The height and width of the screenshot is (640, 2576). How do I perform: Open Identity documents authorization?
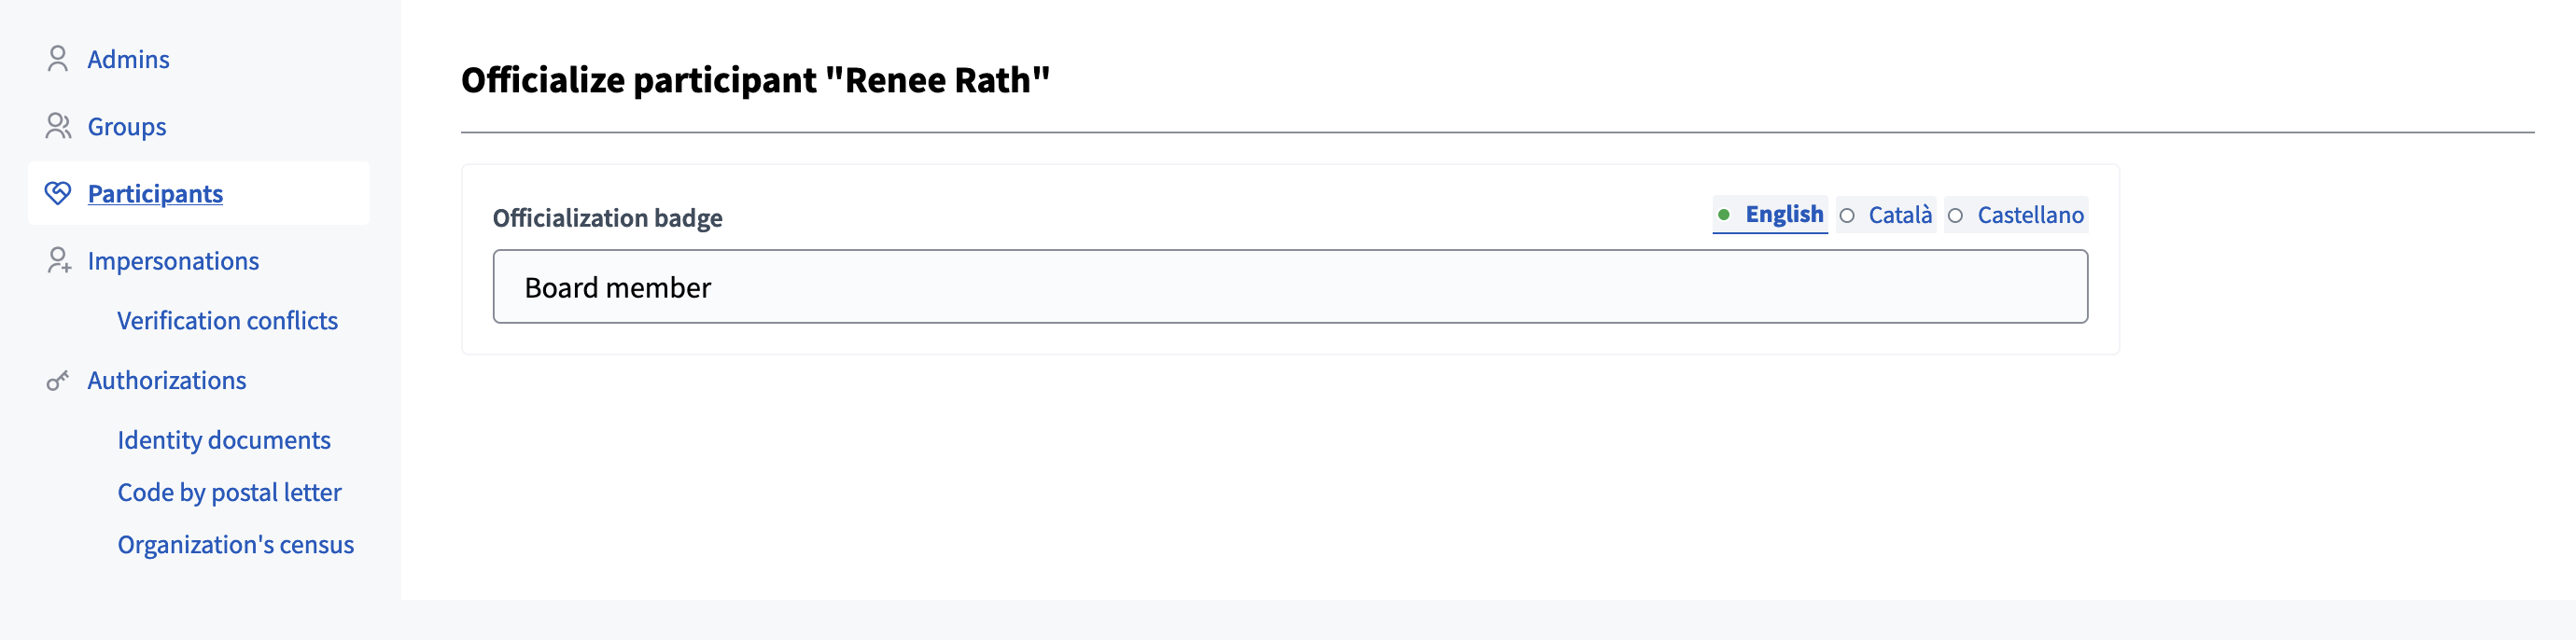pyautogui.click(x=223, y=441)
